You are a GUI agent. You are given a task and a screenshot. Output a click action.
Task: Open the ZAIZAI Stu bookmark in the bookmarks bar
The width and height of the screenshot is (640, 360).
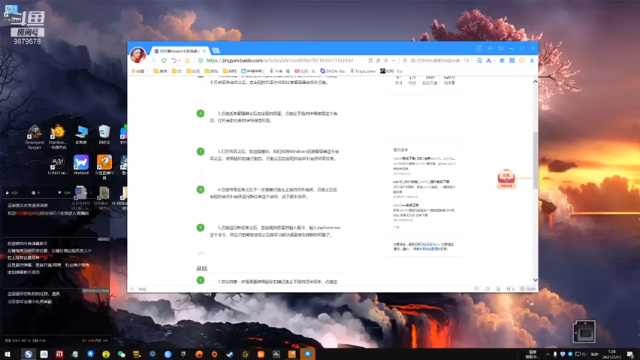tap(333, 71)
